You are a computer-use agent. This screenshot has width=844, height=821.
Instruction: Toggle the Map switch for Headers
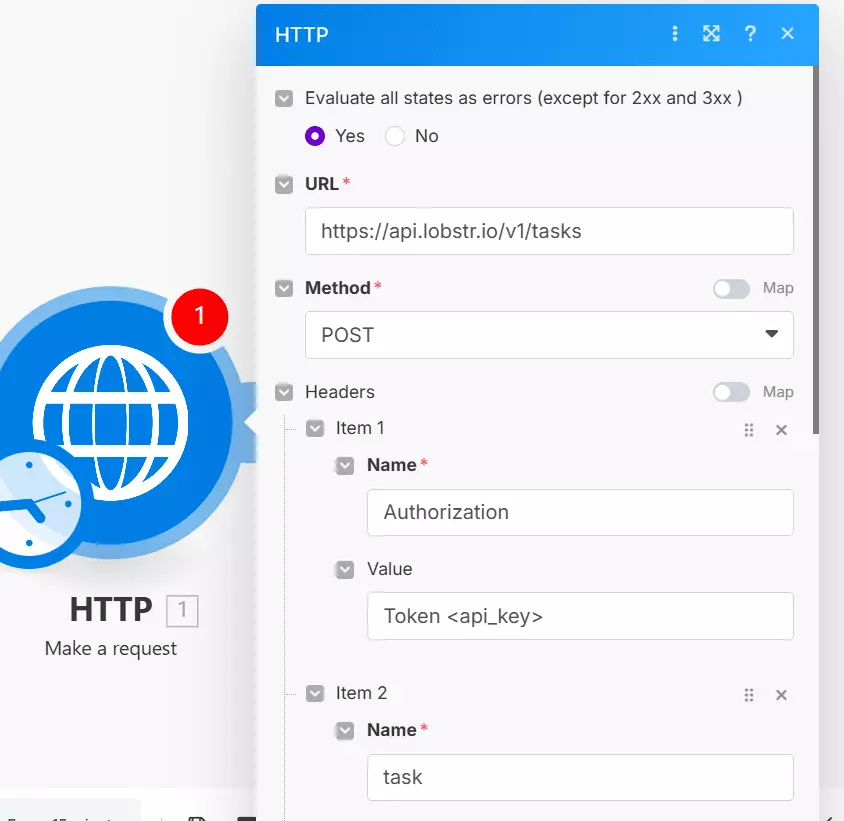tap(731, 392)
